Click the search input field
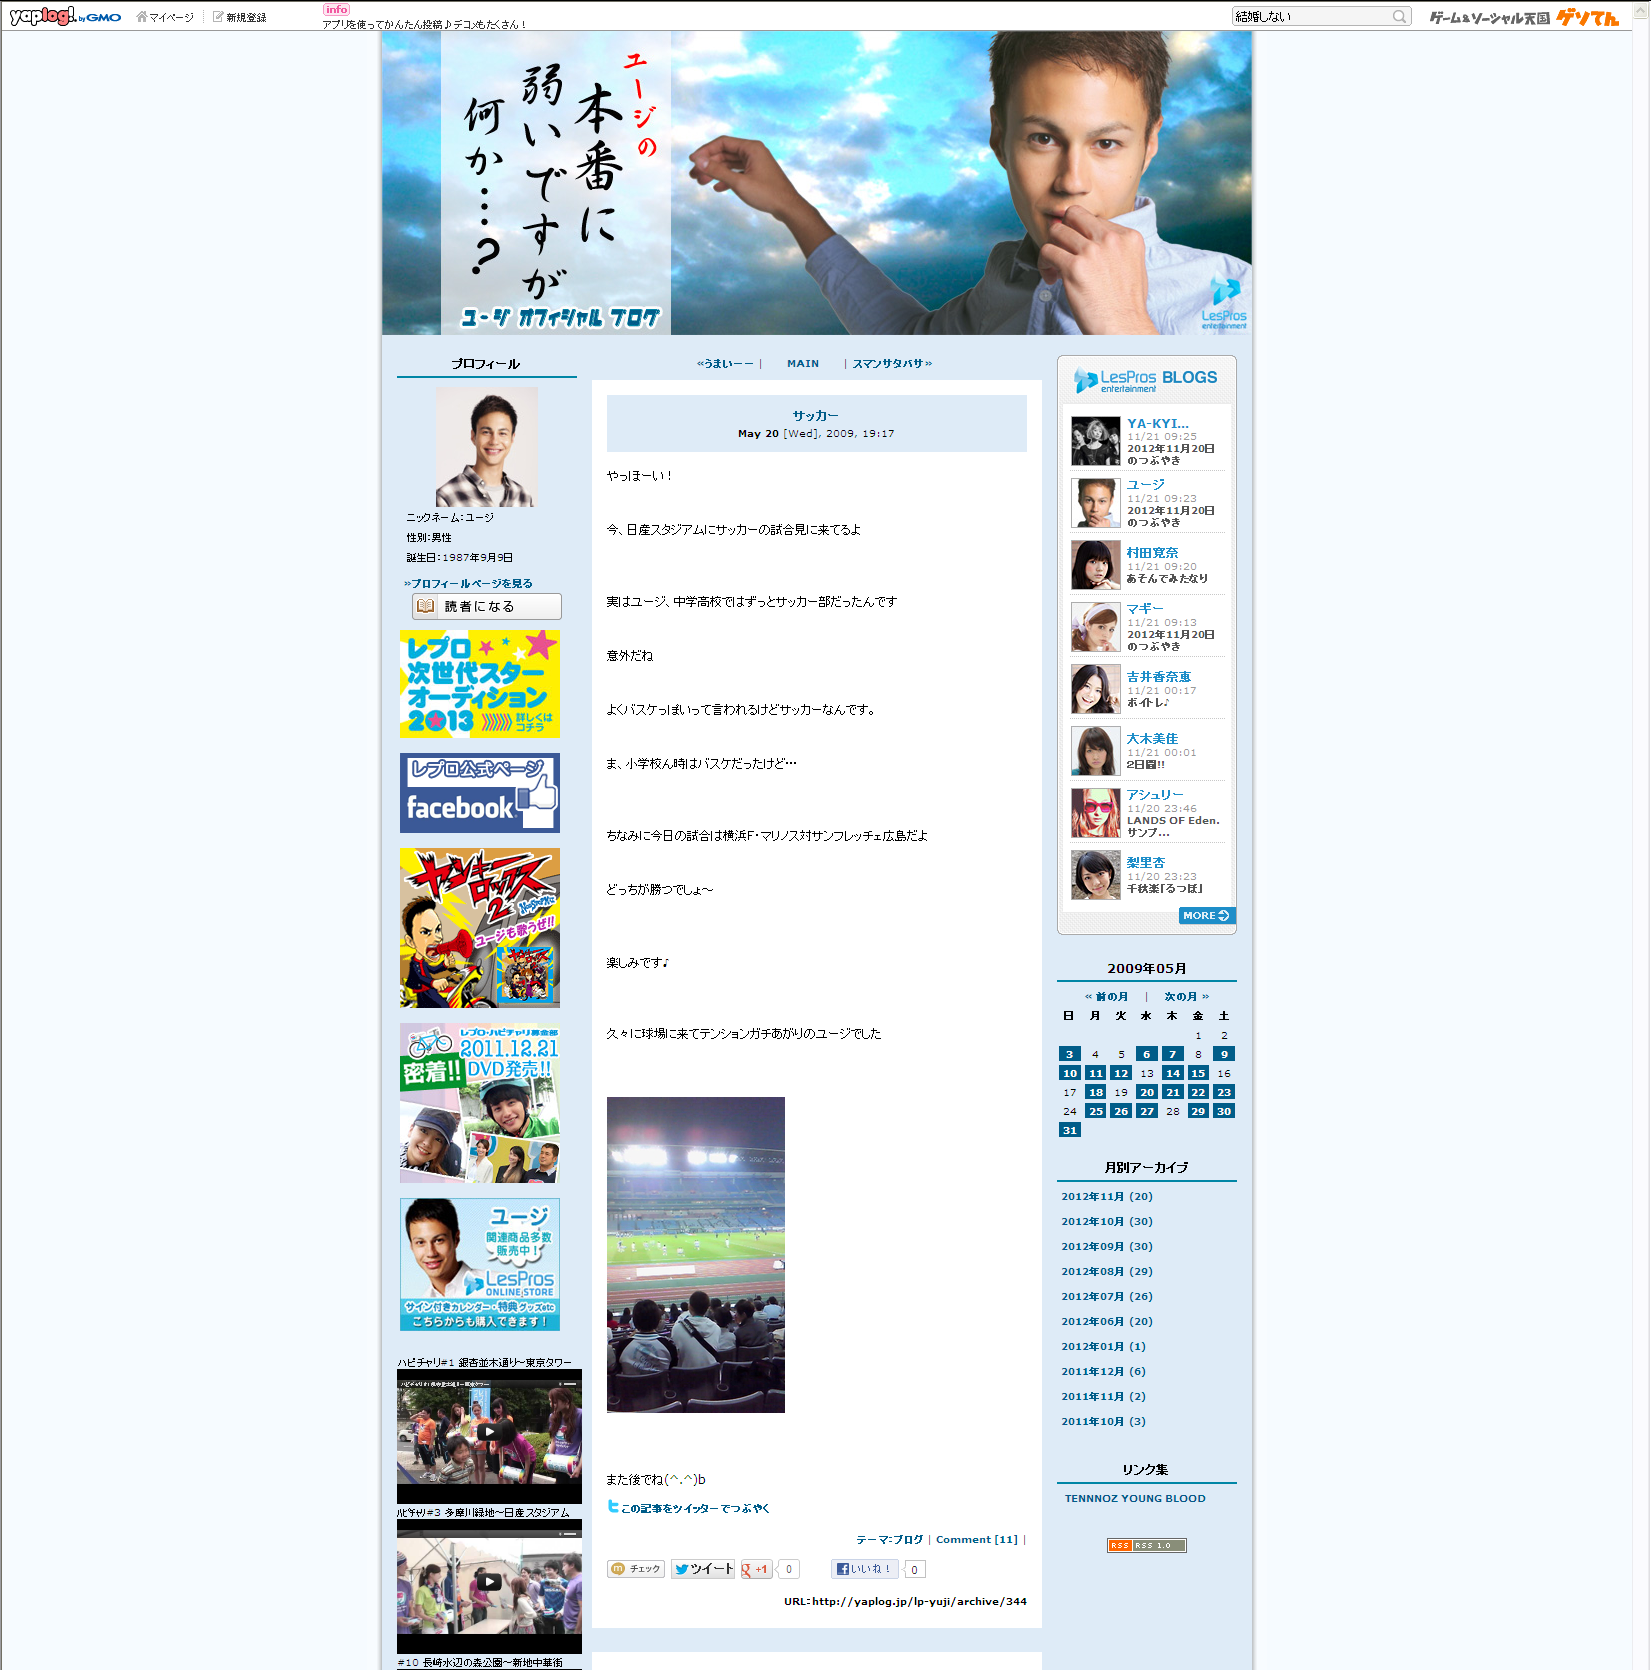The image size is (1651, 1670). [1310, 16]
